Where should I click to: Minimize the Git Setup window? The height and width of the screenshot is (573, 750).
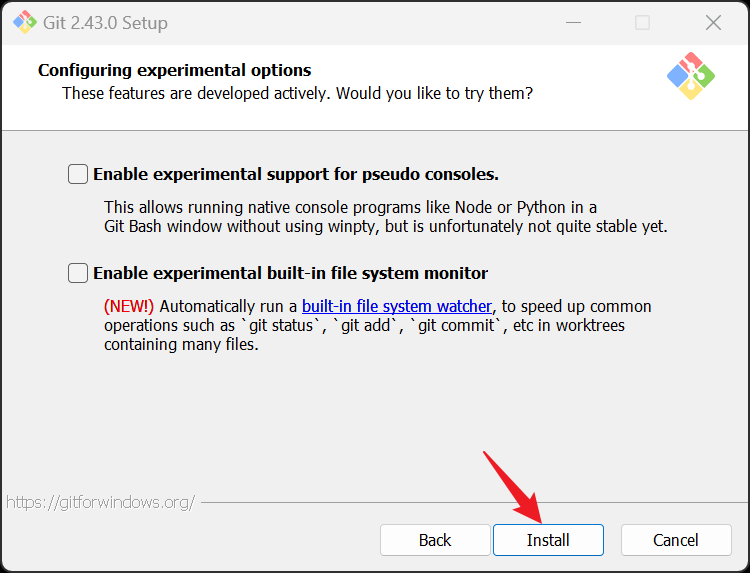573,22
